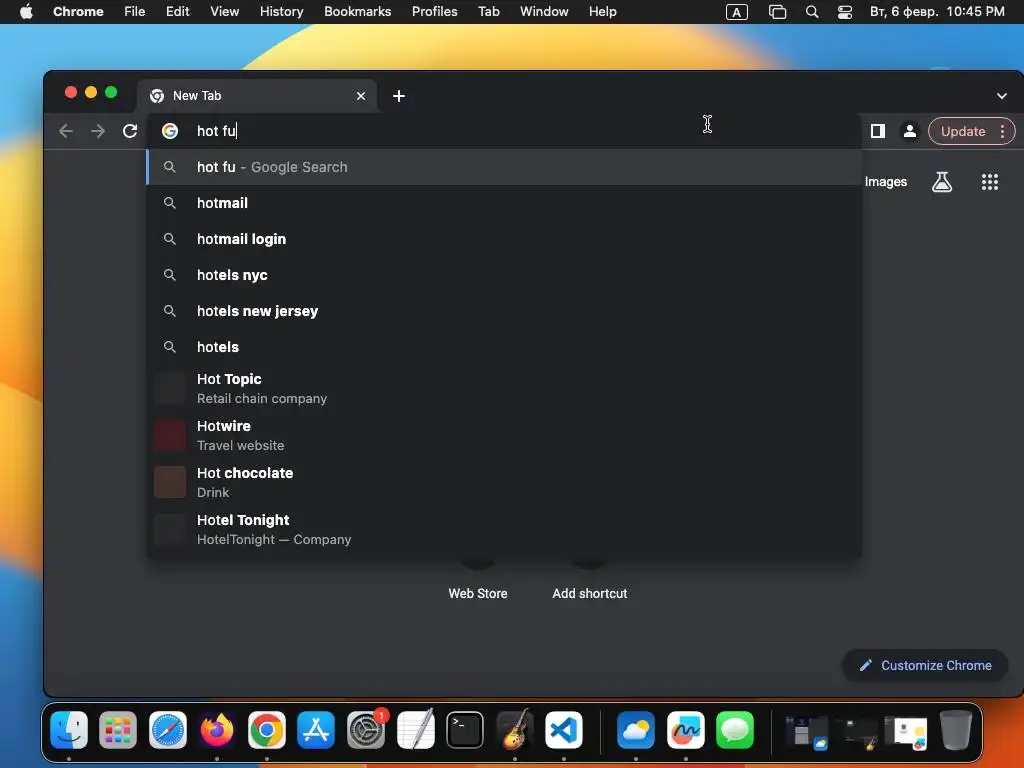Close the New Tab tab
The width and height of the screenshot is (1024, 768).
point(361,96)
